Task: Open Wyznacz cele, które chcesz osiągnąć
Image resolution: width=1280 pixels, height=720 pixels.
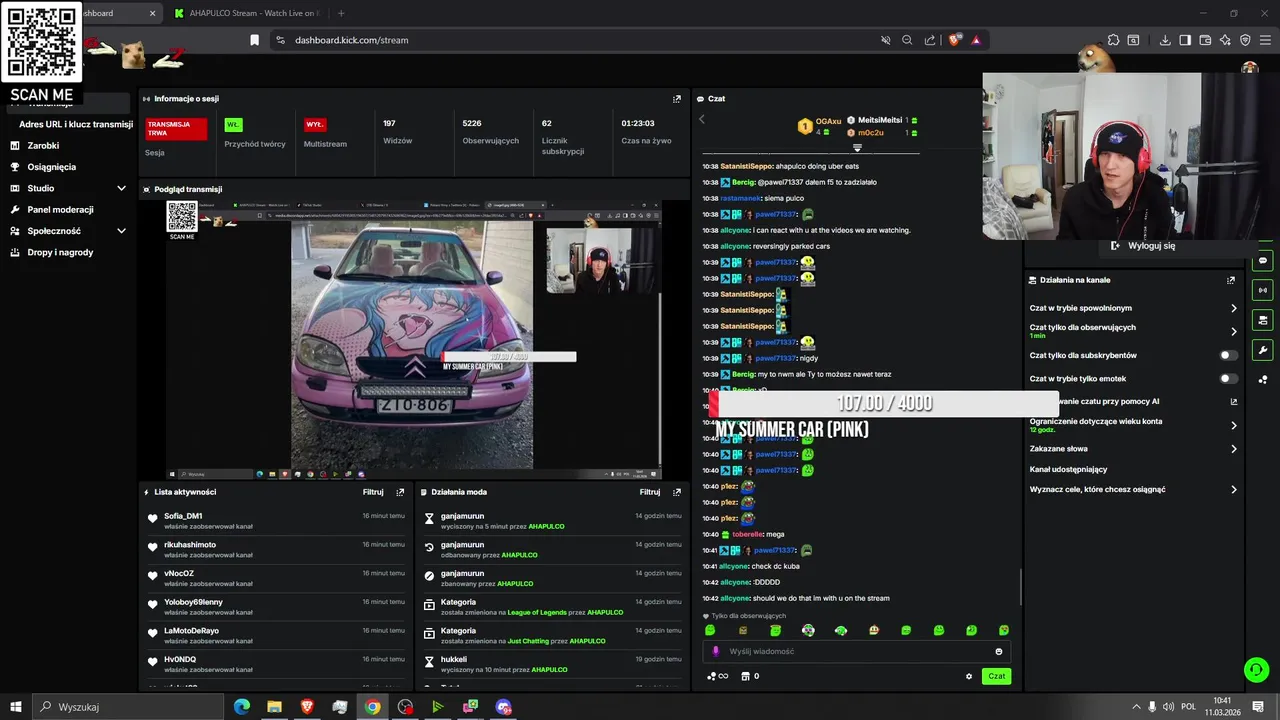Action: tap(1133, 489)
